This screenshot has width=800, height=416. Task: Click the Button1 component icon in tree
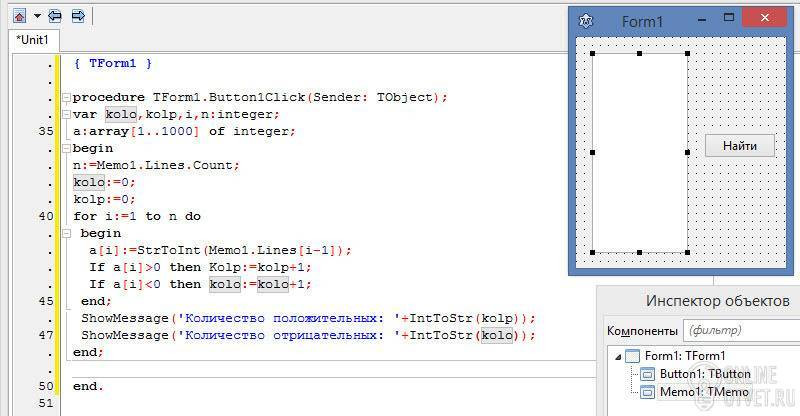point(647,375)
